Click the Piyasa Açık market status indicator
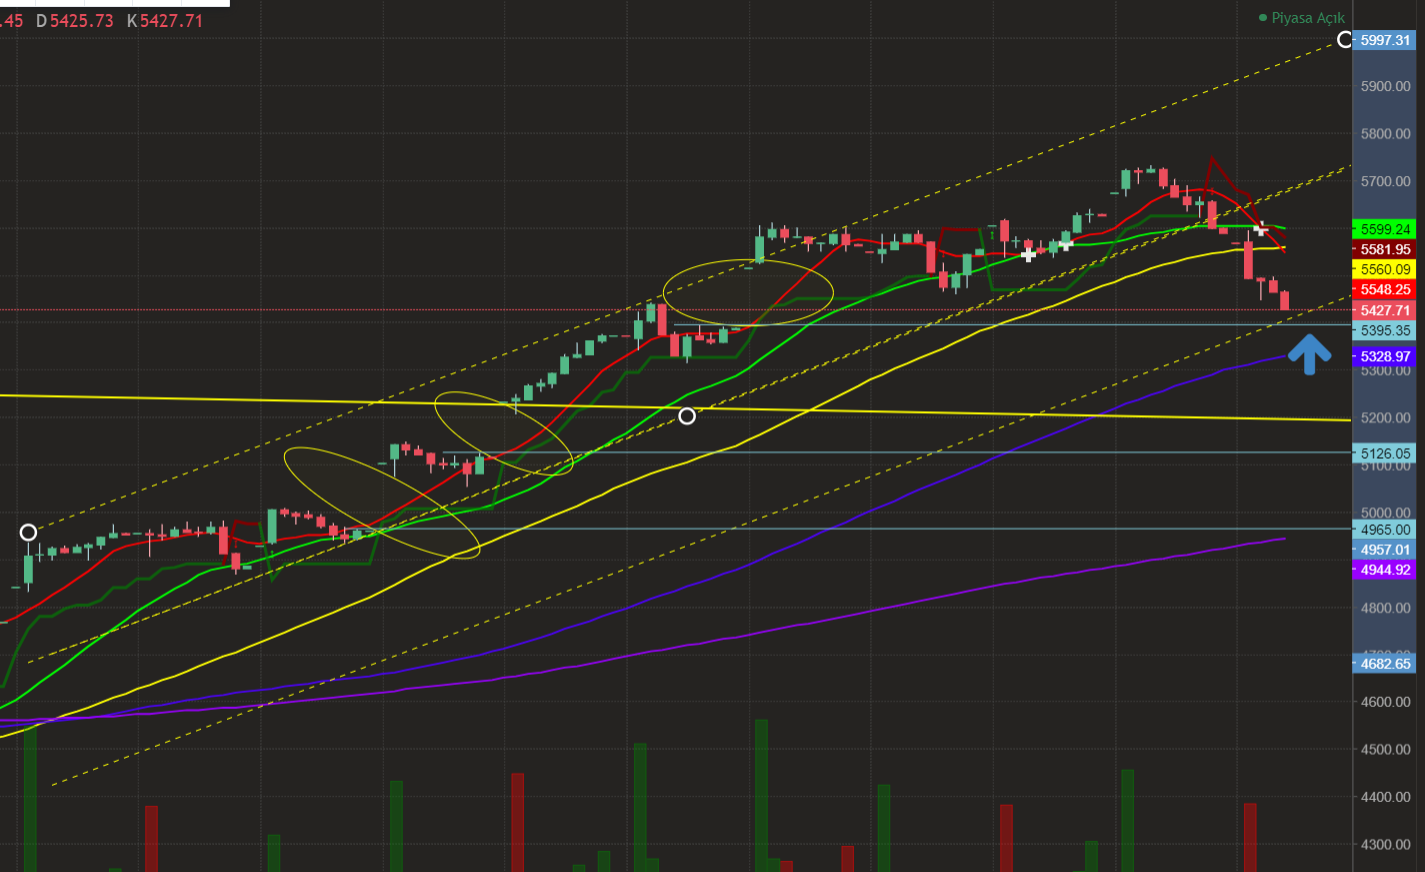 pyautogui.click(x=1302, y=18)
